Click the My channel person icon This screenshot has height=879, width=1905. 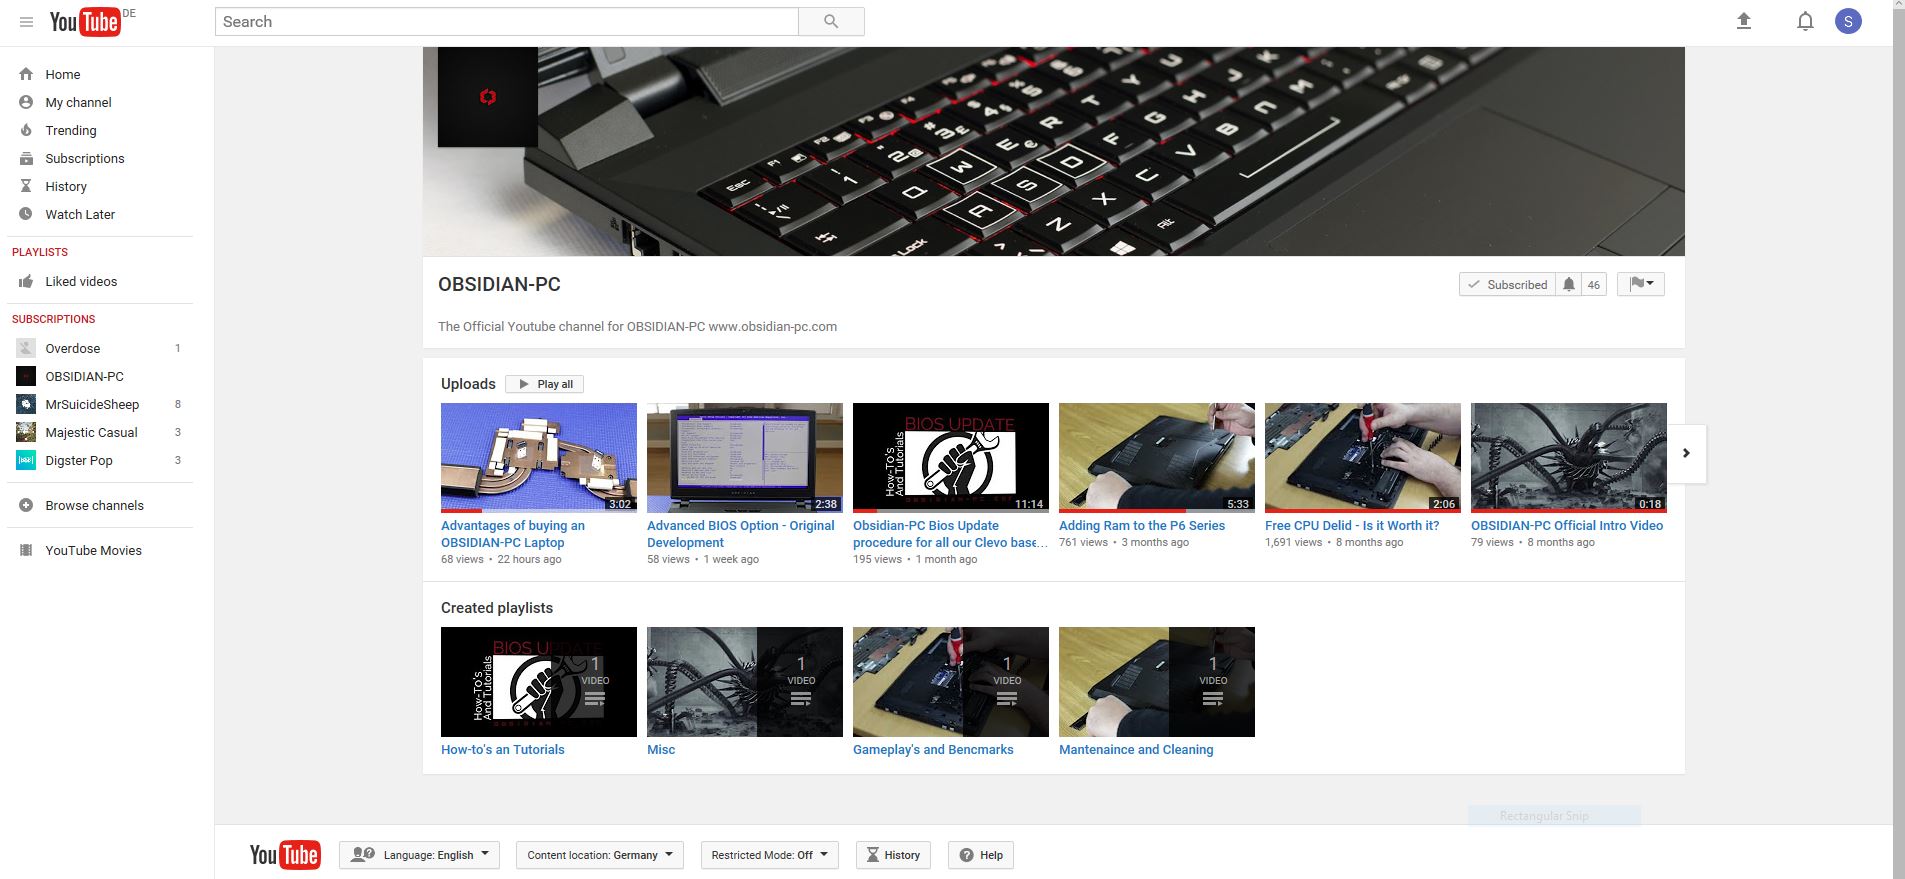26,102
